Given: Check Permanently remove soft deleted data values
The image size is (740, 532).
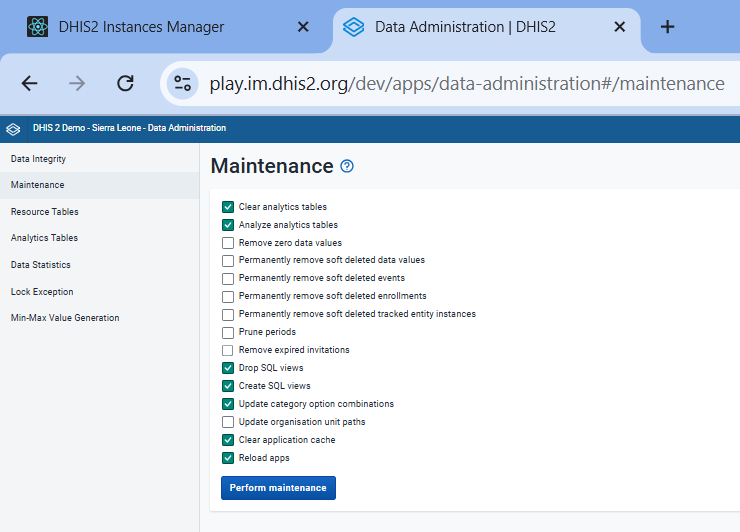Looking at the screenshot, I should 228,260.
